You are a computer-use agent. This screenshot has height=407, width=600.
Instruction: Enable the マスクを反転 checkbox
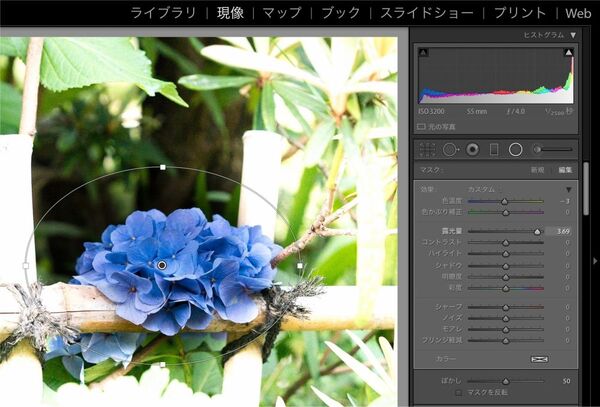[x=458, y=392]
